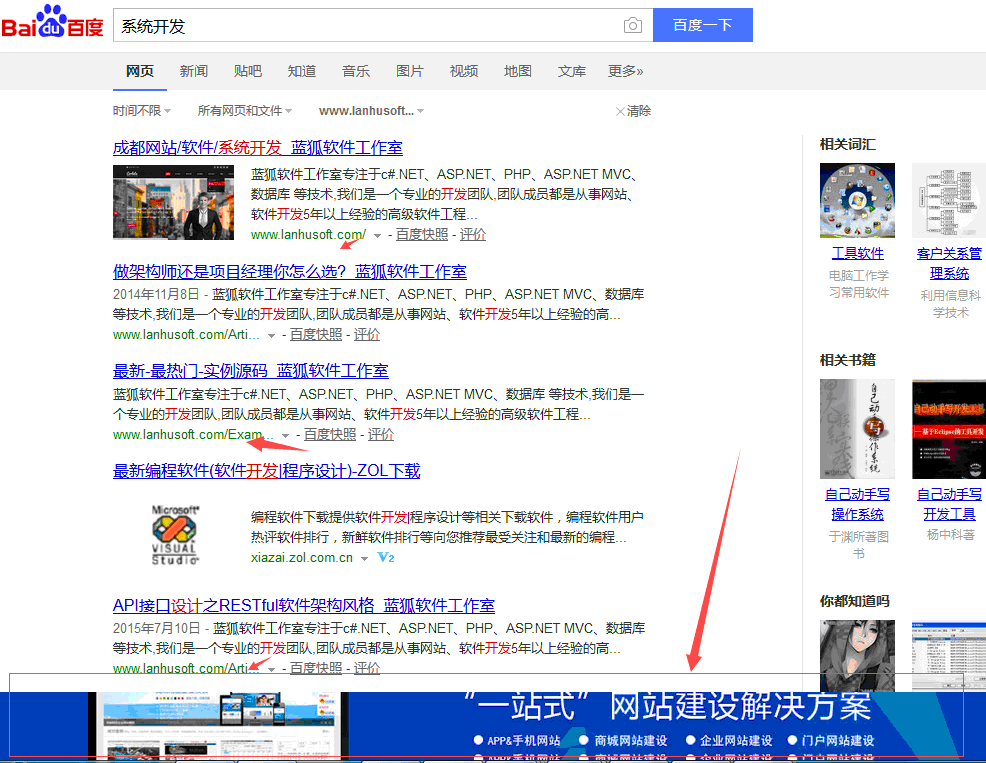Click the 自己动手写开发工具 book cover
The width and height of the screenshot is (986, 763).
(x=949, y=429)
